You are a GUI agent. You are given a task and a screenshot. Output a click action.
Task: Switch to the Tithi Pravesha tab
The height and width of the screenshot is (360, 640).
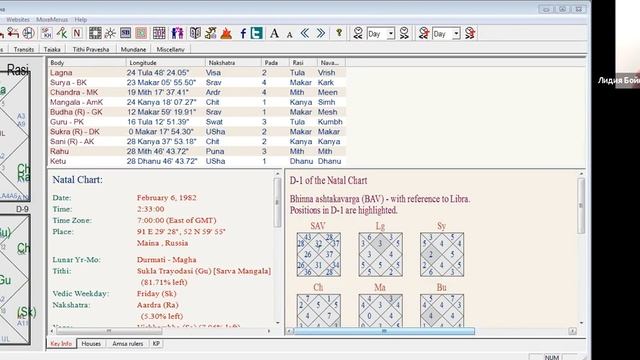point(91,49)
